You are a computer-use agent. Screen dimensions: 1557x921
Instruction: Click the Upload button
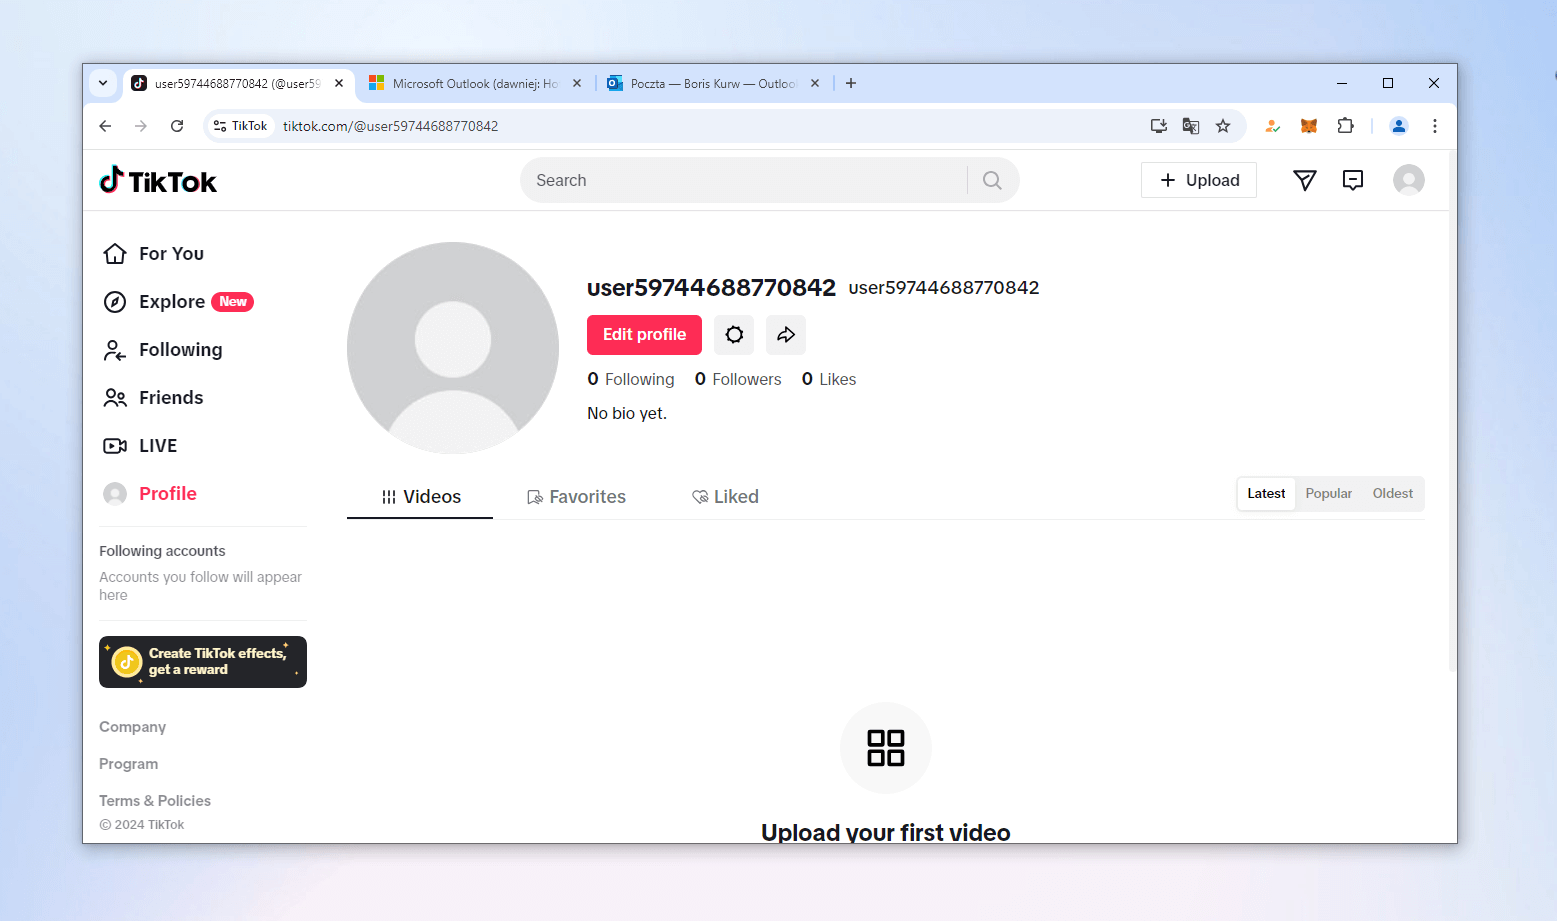1199,180
